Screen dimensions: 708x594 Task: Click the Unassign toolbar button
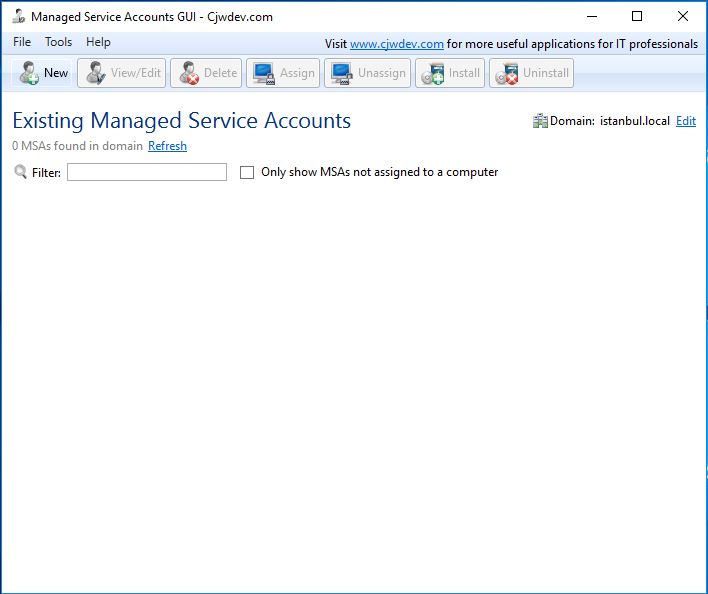coord(367,73)
